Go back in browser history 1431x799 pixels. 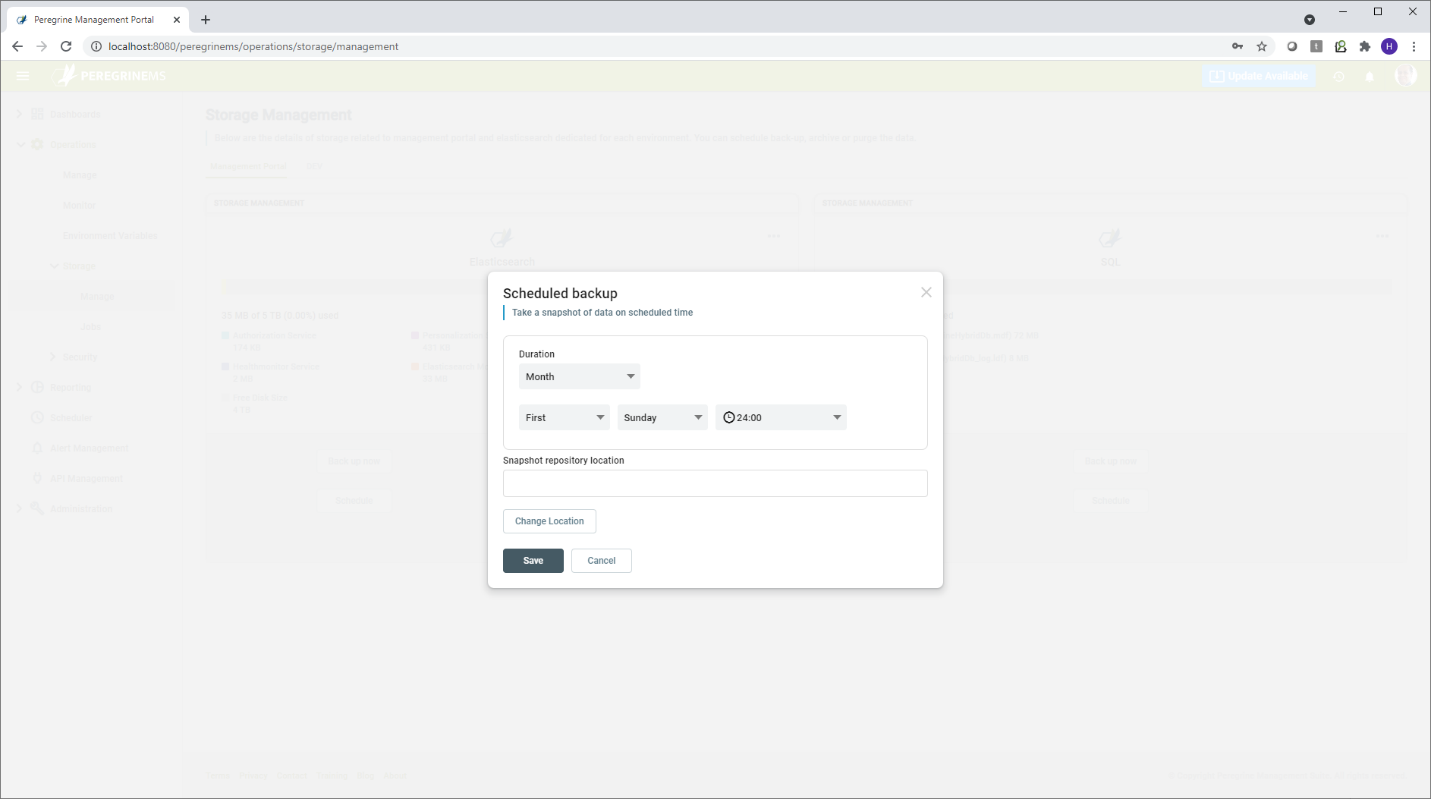pos(17,46)
